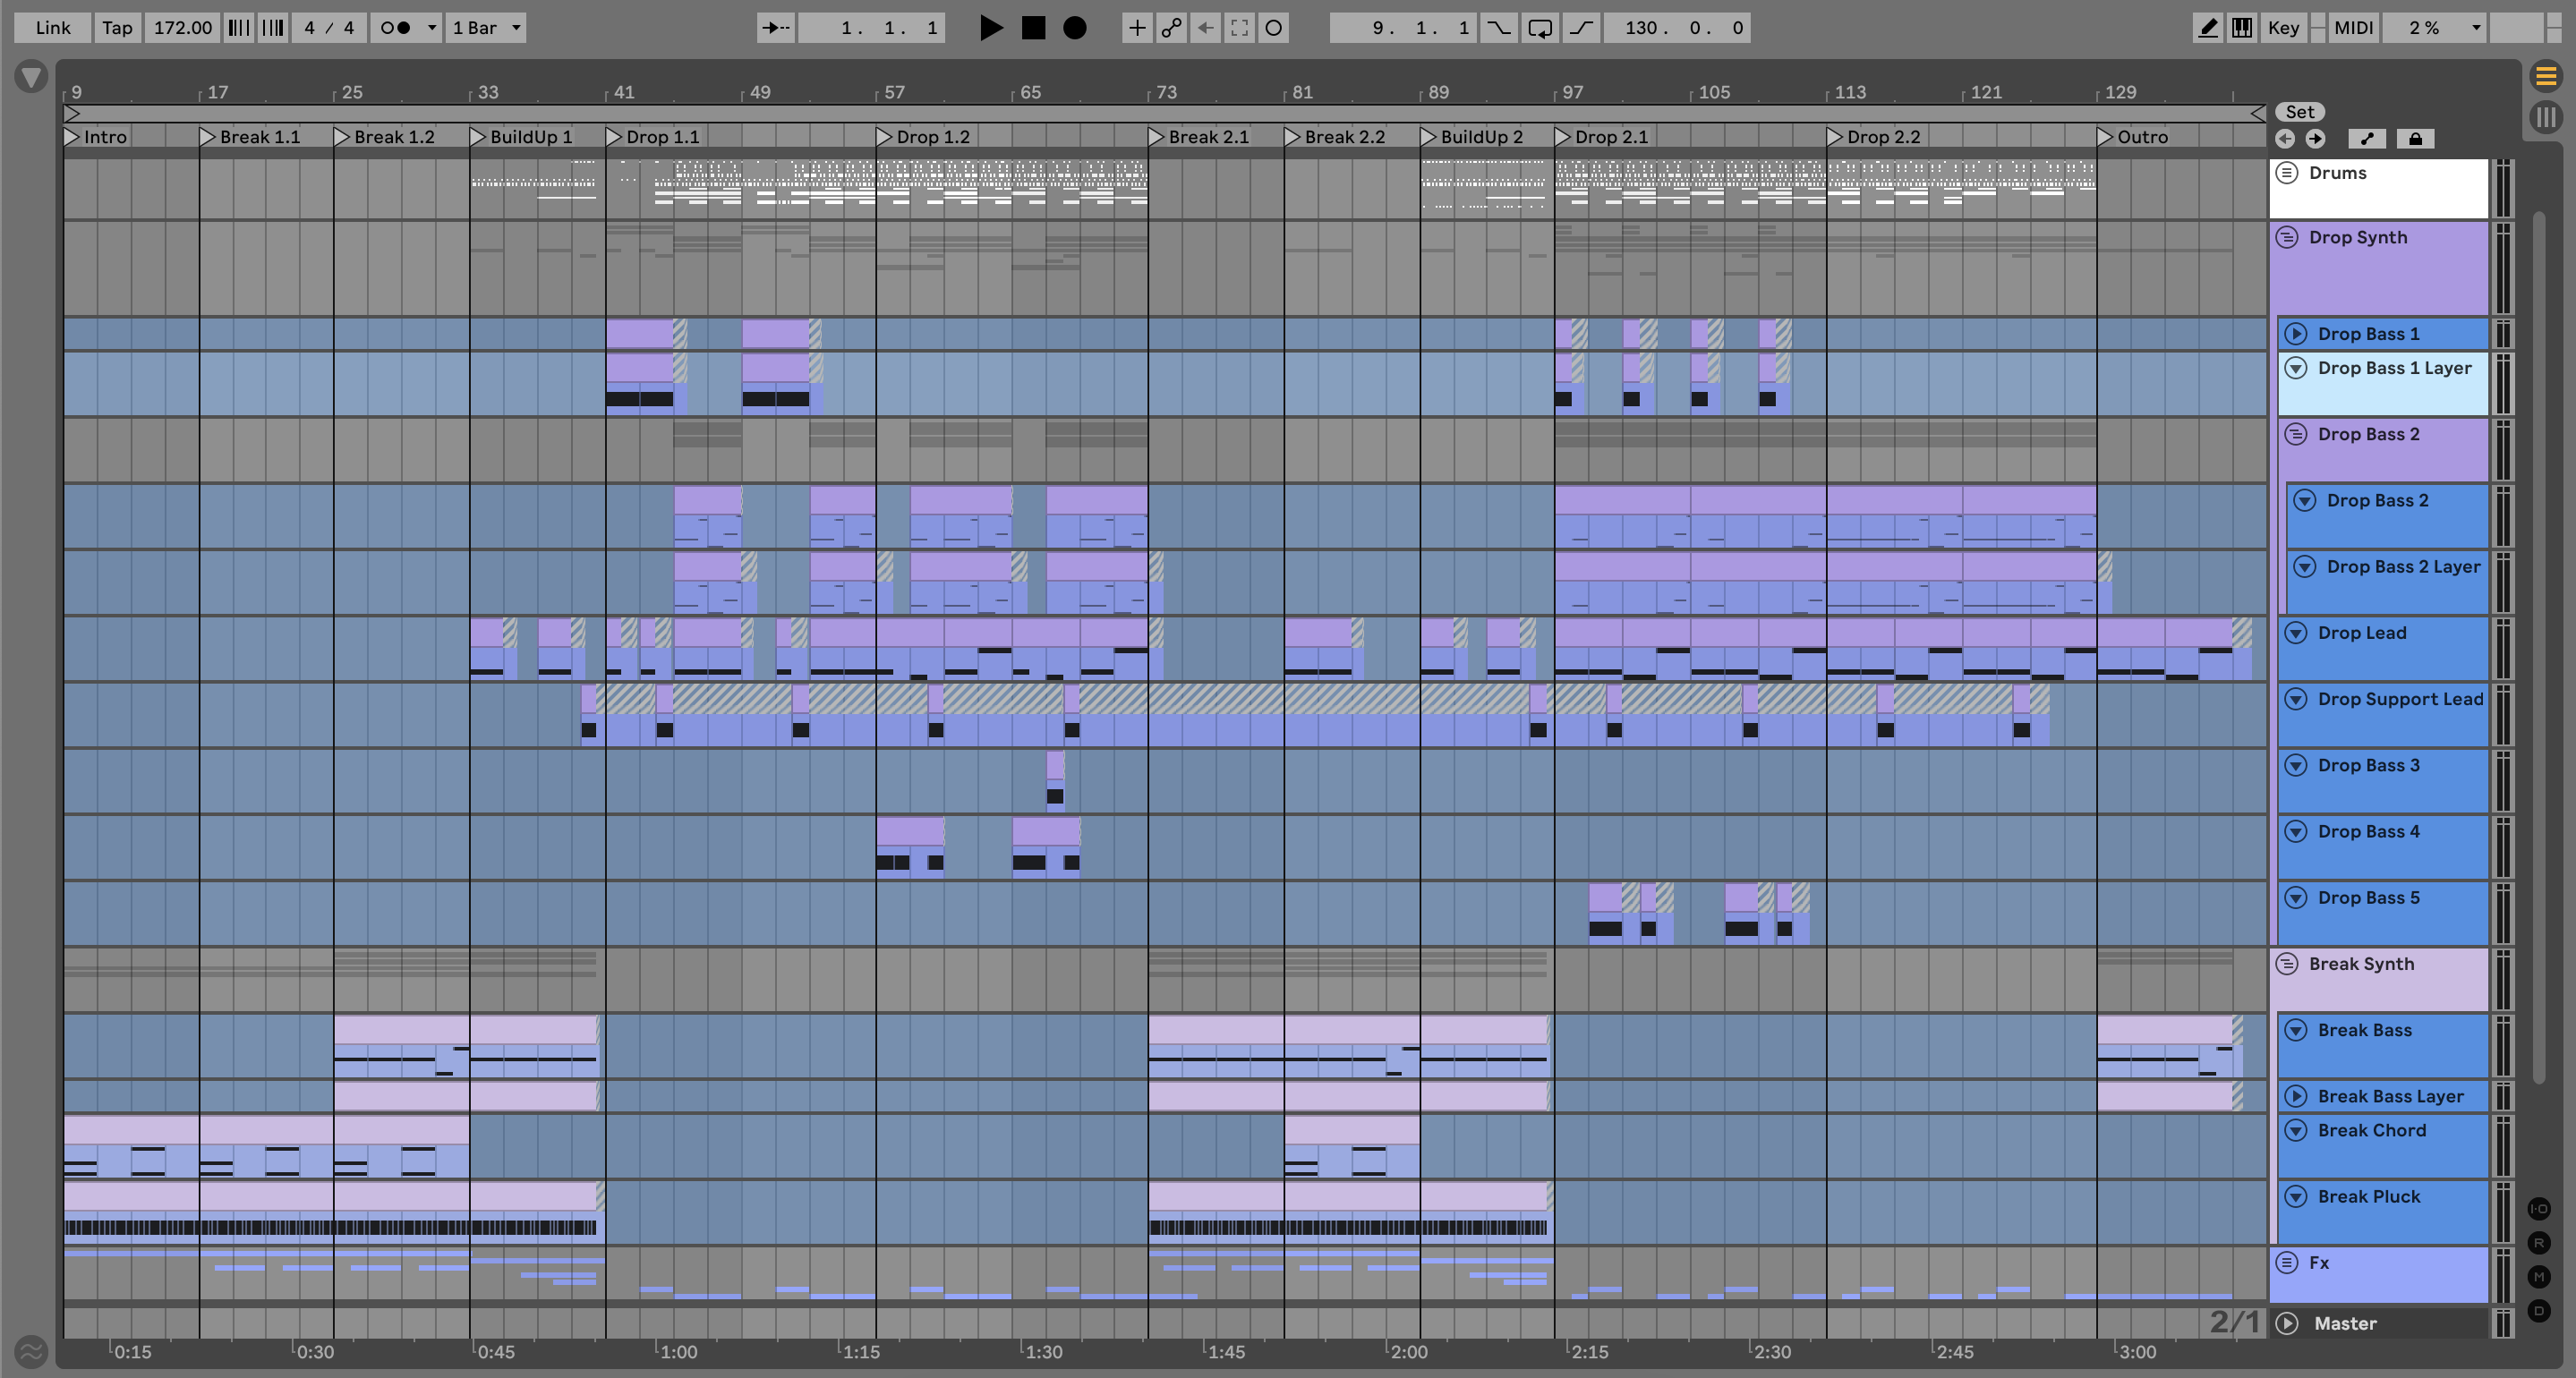Unfold the Drop Bass 1 track
This screenshot has width=2576, height=1378.
pyautogui.click(x=2296, y=334)
